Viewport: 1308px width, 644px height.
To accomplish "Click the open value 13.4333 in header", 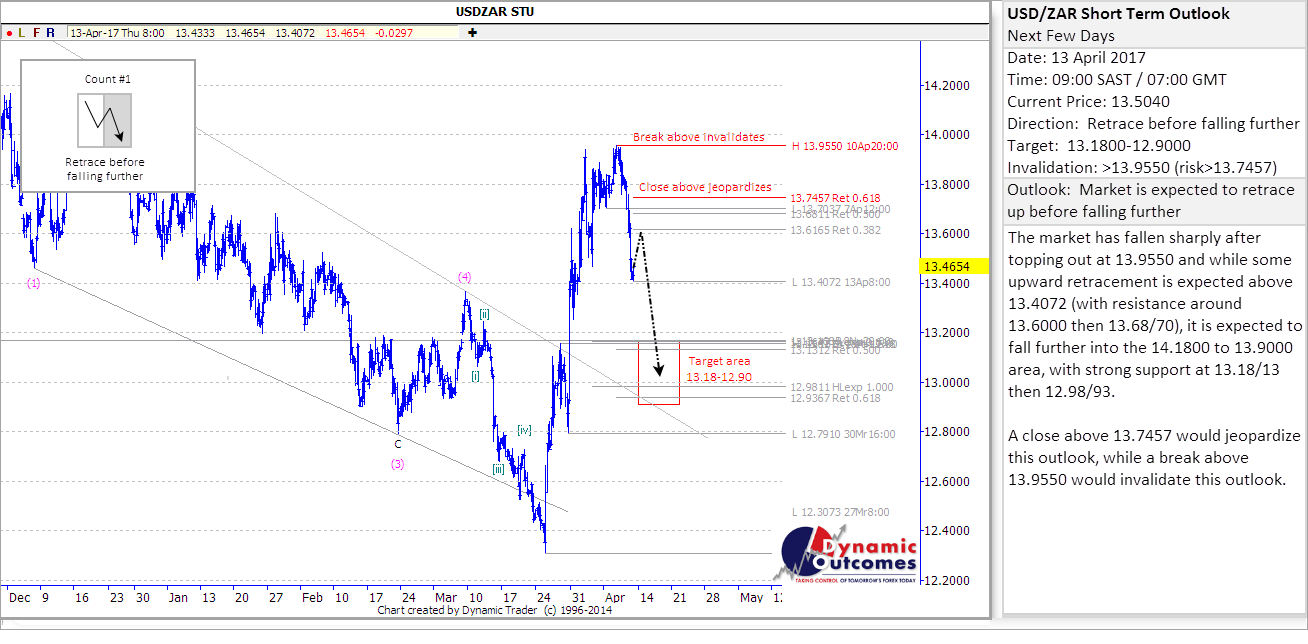I will 194,33.
